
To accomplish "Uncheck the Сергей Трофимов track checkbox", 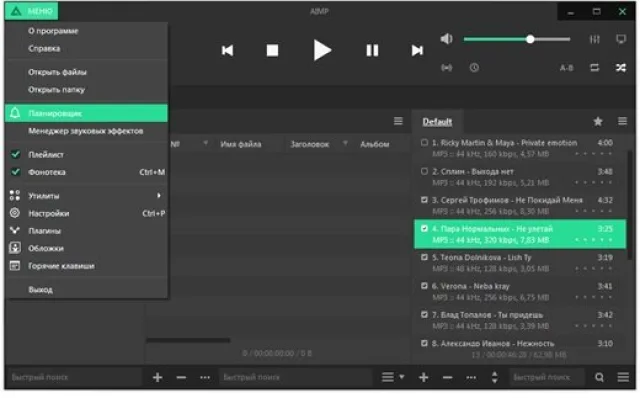I will pyautogui.click(x=424, y=200).
